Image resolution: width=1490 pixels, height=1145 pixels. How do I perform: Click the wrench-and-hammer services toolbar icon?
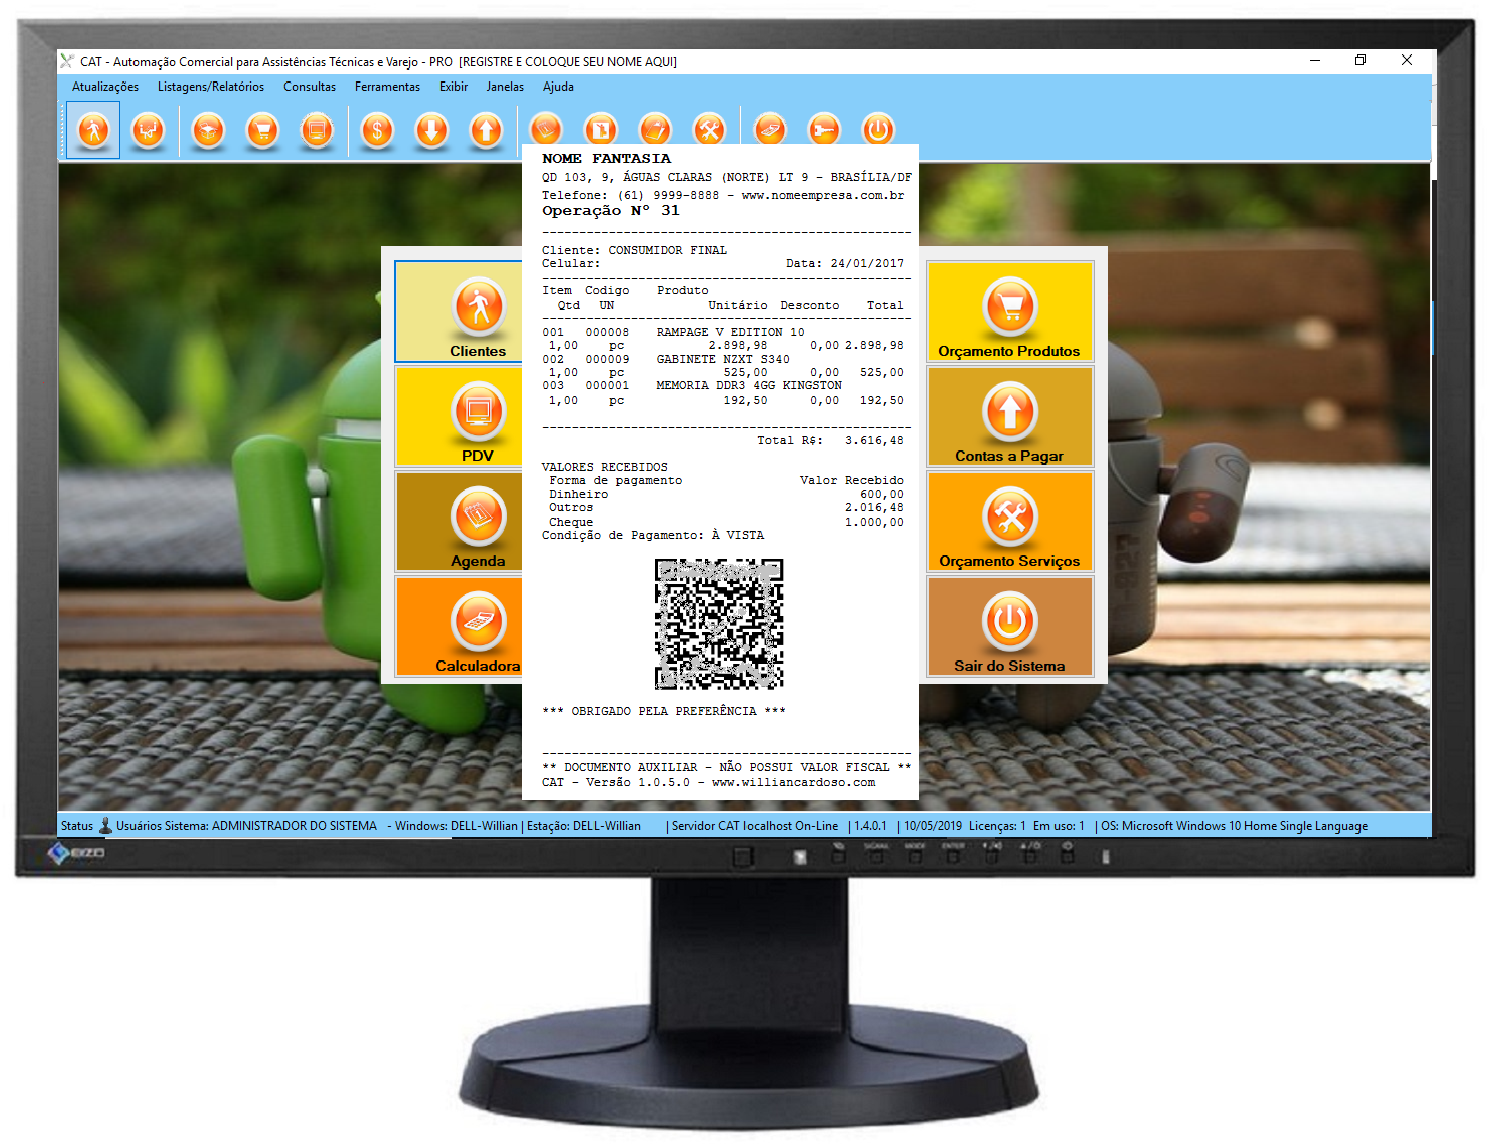pos(710,128)
